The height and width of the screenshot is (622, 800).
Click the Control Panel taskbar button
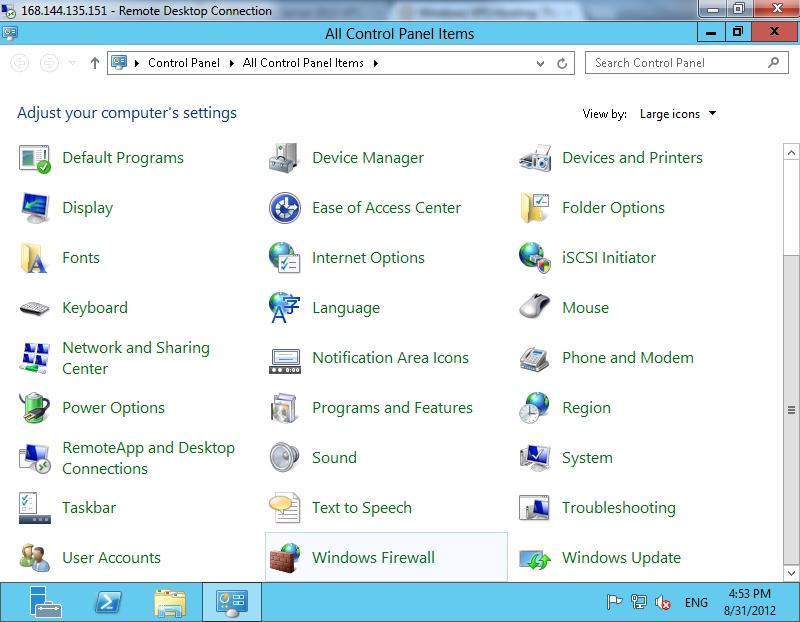click(x=232, y=602)
